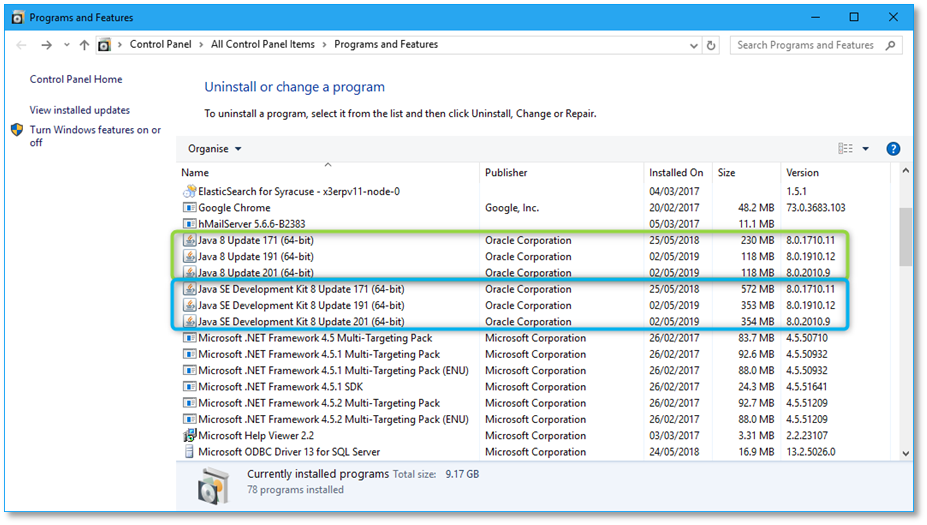Viewport: 927px width, 525px height.
Task: Select Java SE Development Kit 8 Update 191
Action: click(x=301, y=305)
